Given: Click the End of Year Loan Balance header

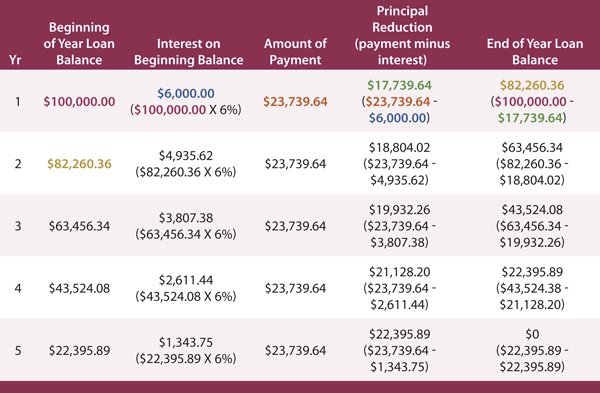Looking at the screenshot, I should (x=535, y=52).
